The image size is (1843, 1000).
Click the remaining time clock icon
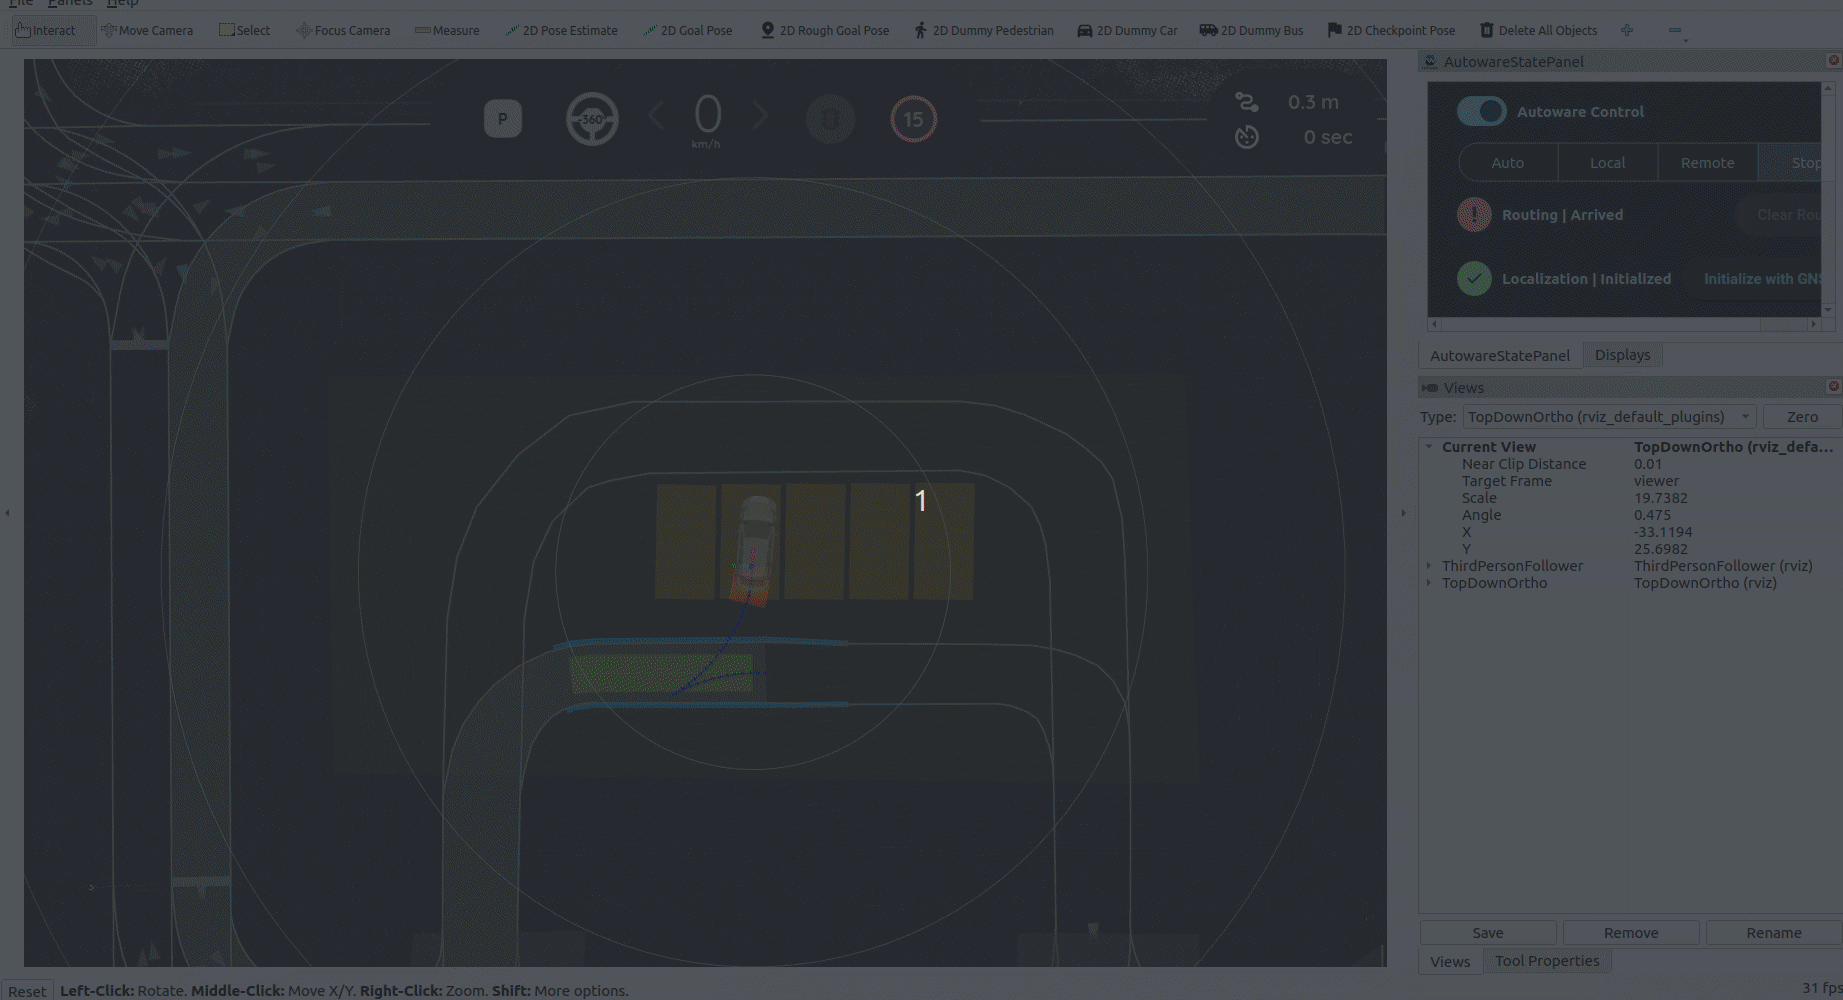(x=1246, y=137)
